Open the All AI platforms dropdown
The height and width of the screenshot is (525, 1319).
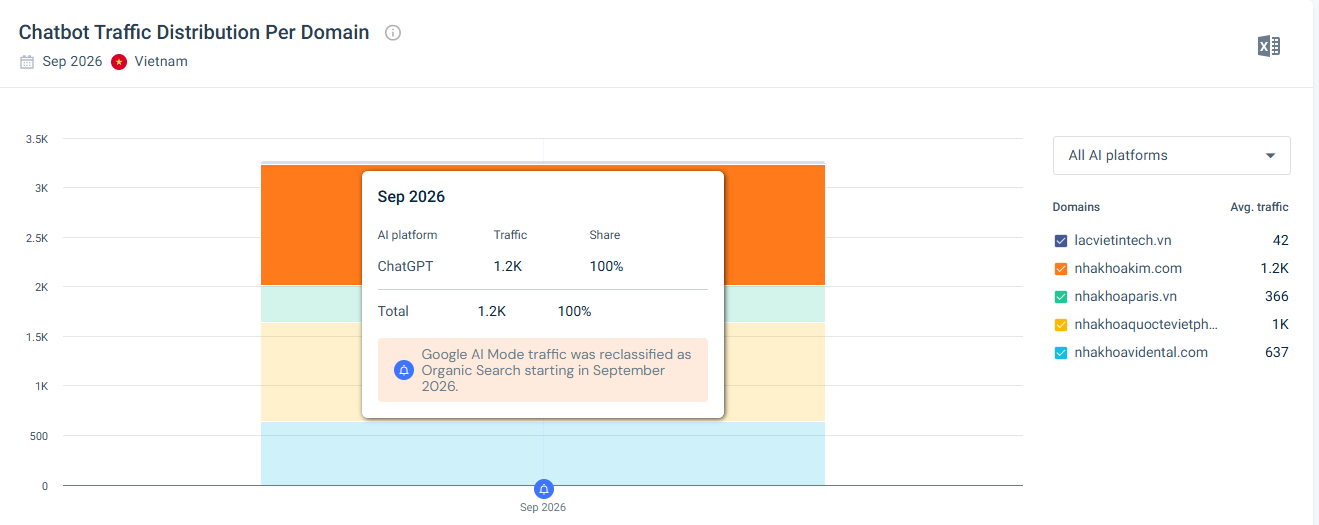coord(1171,155)
